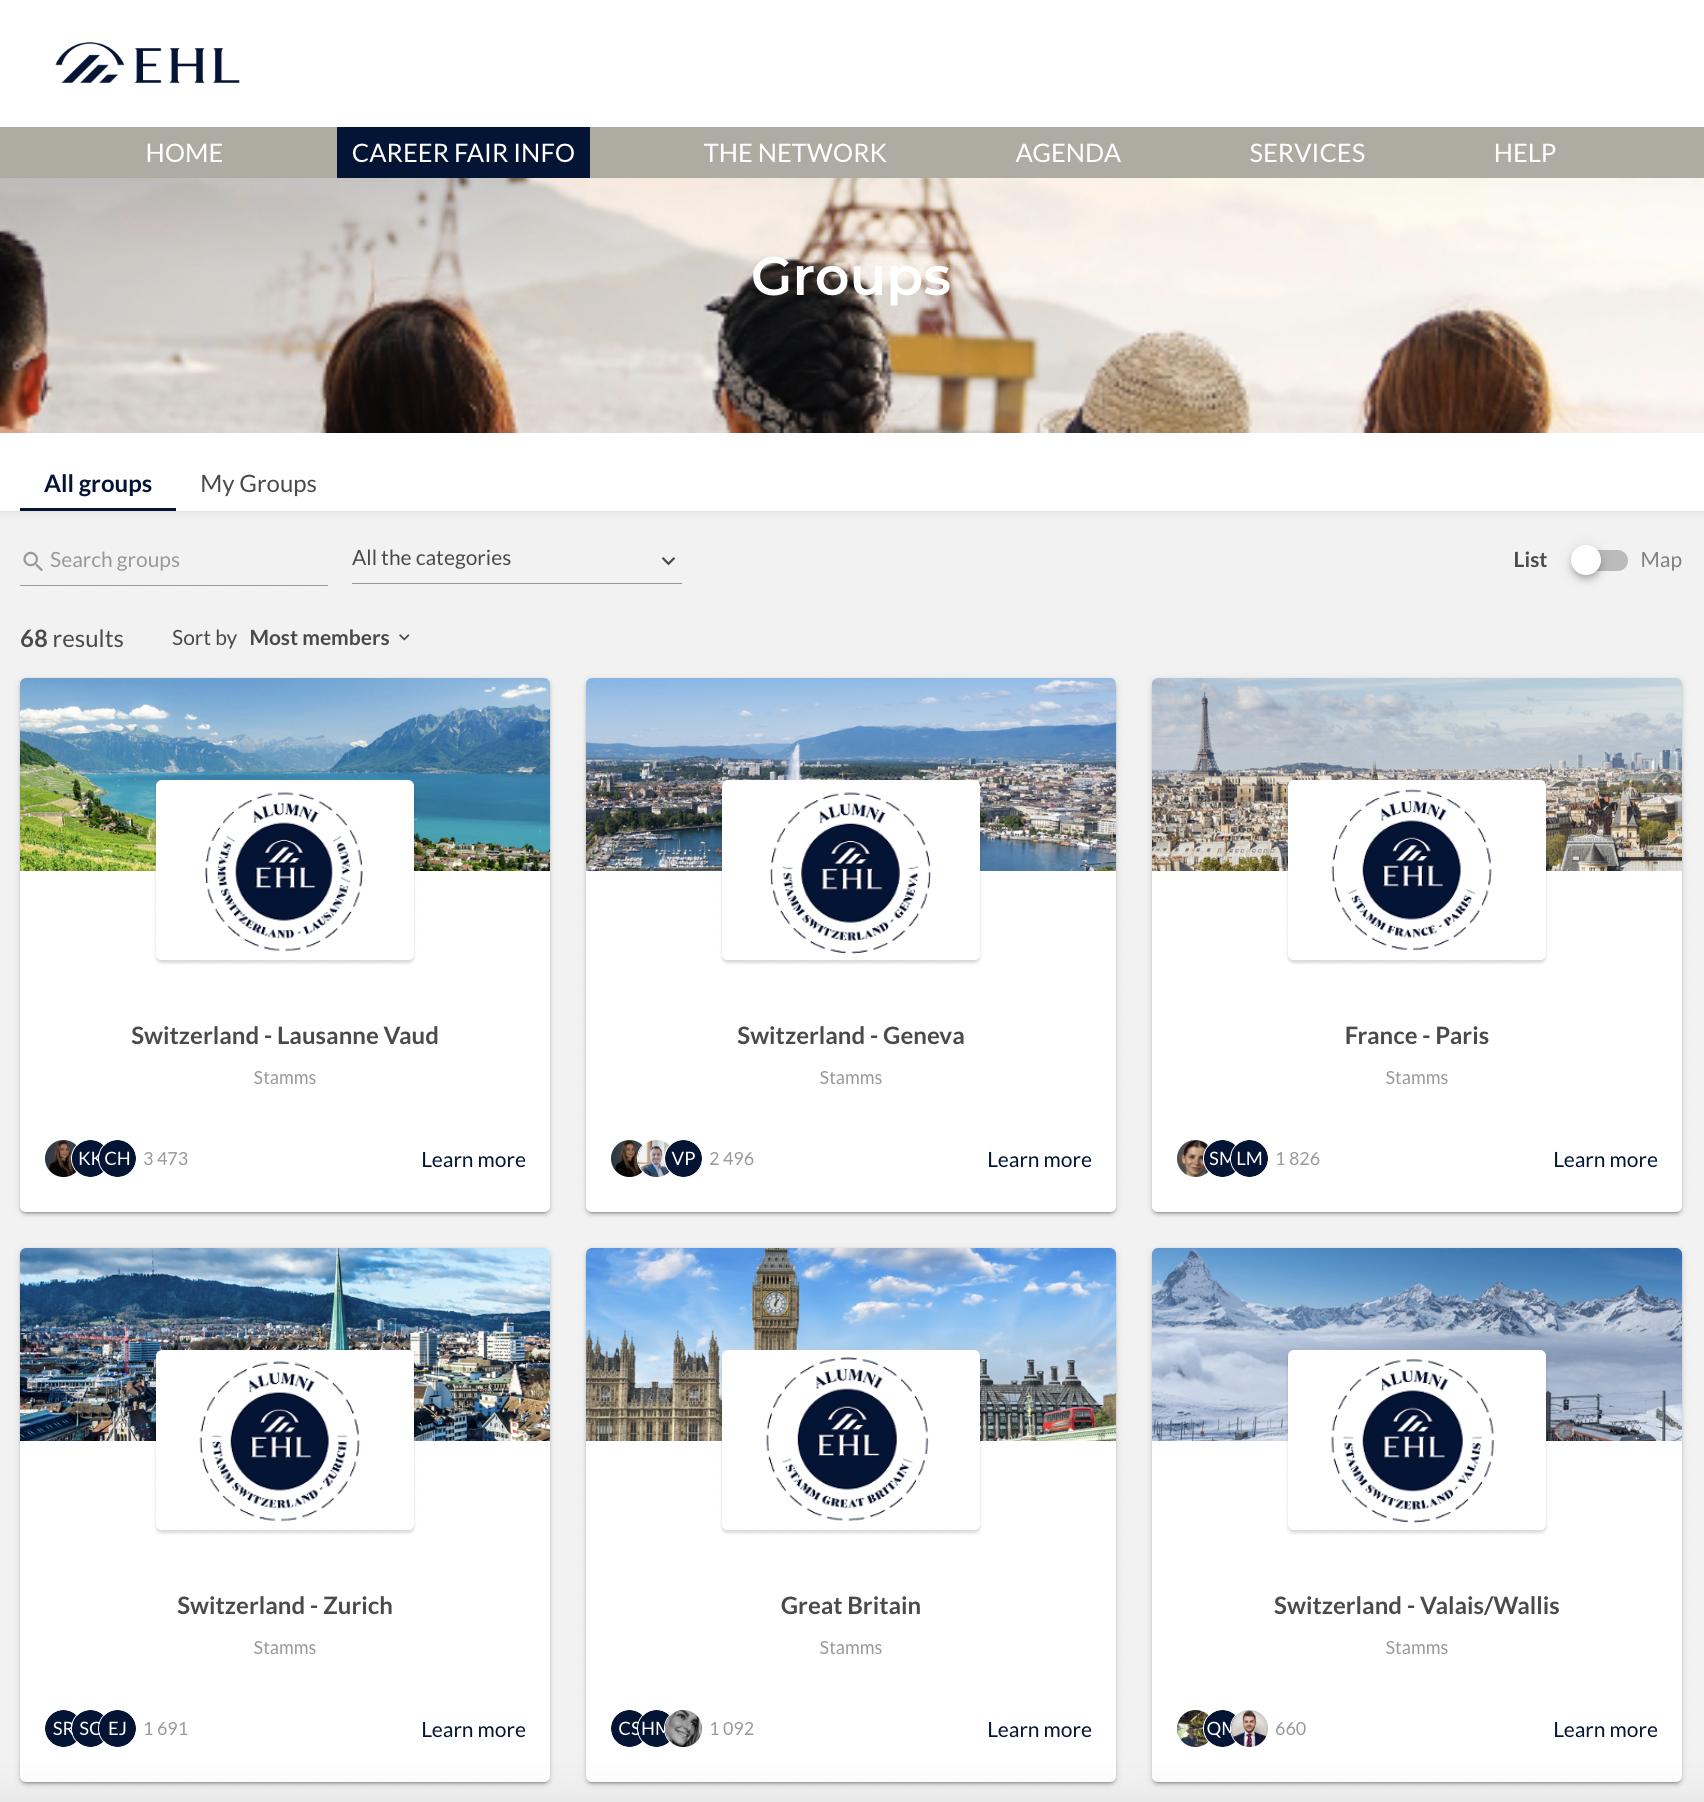Click the 660 member count
The height and width of the screenshot is (1802, 1704).
1291,1729
